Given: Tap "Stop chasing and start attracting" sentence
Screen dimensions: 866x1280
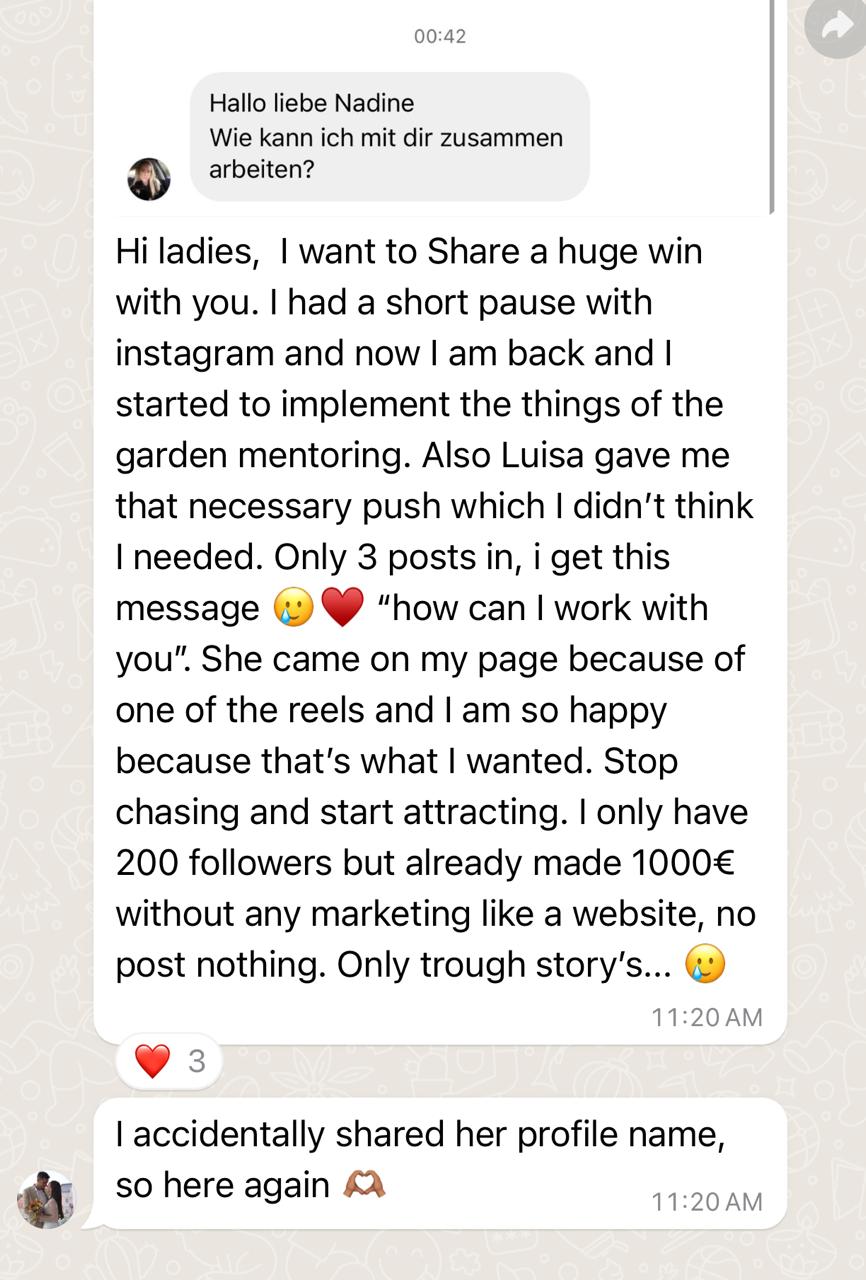Looking at the screenshot, I should coord(340,812).
